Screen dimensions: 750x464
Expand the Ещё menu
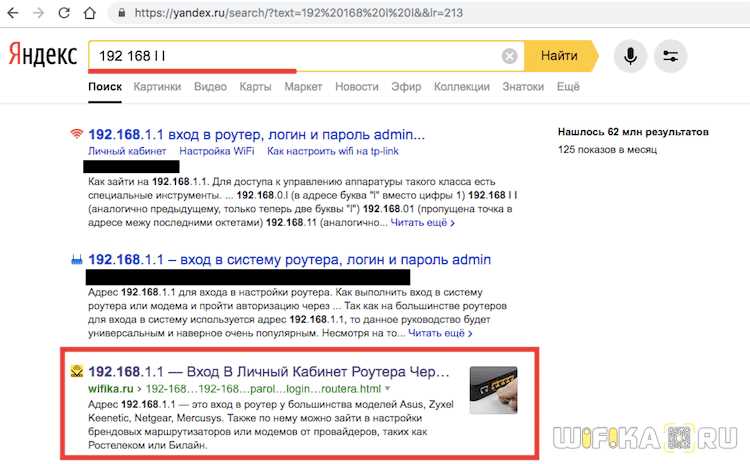click(568, 87)
